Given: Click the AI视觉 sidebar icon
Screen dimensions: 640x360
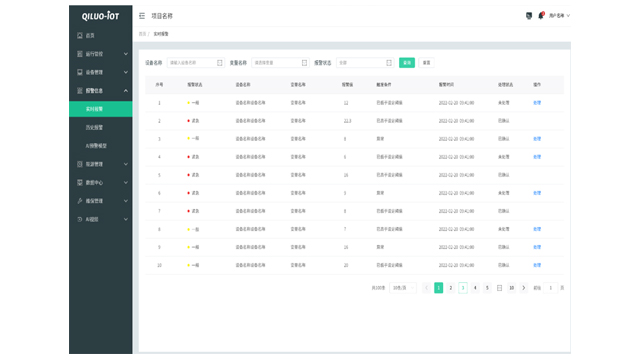Looking at the screenshot, I should (x=80, y=219).
